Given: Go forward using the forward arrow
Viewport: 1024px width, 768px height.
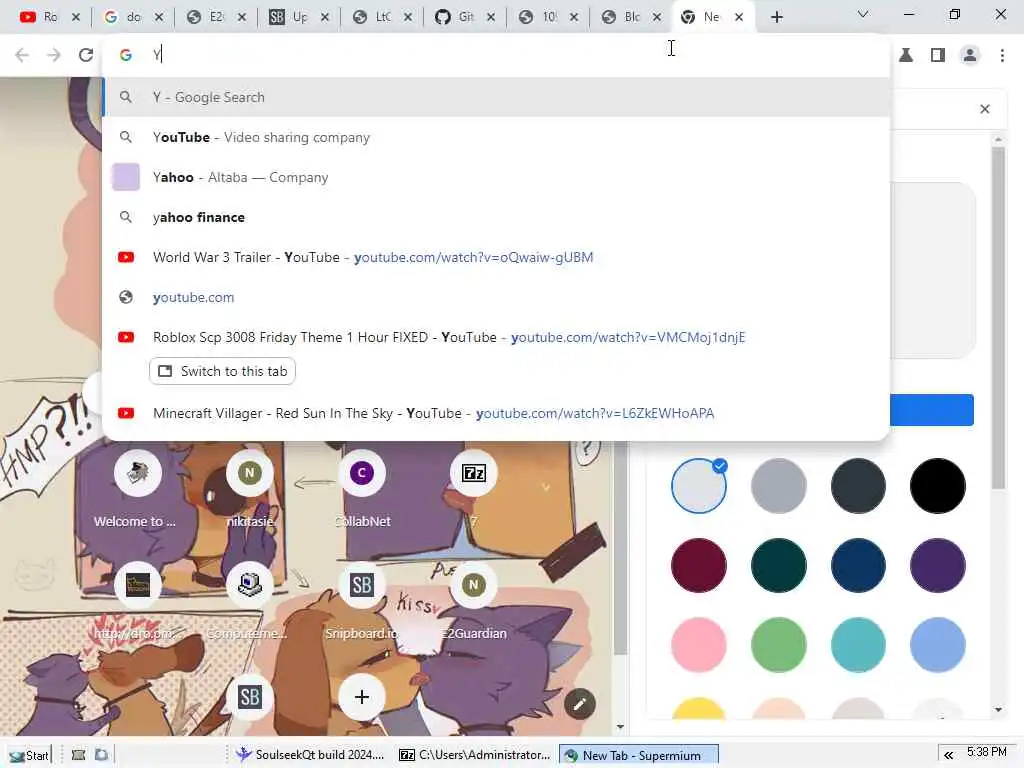Looking at the screenshot, I should coord(54,55).
